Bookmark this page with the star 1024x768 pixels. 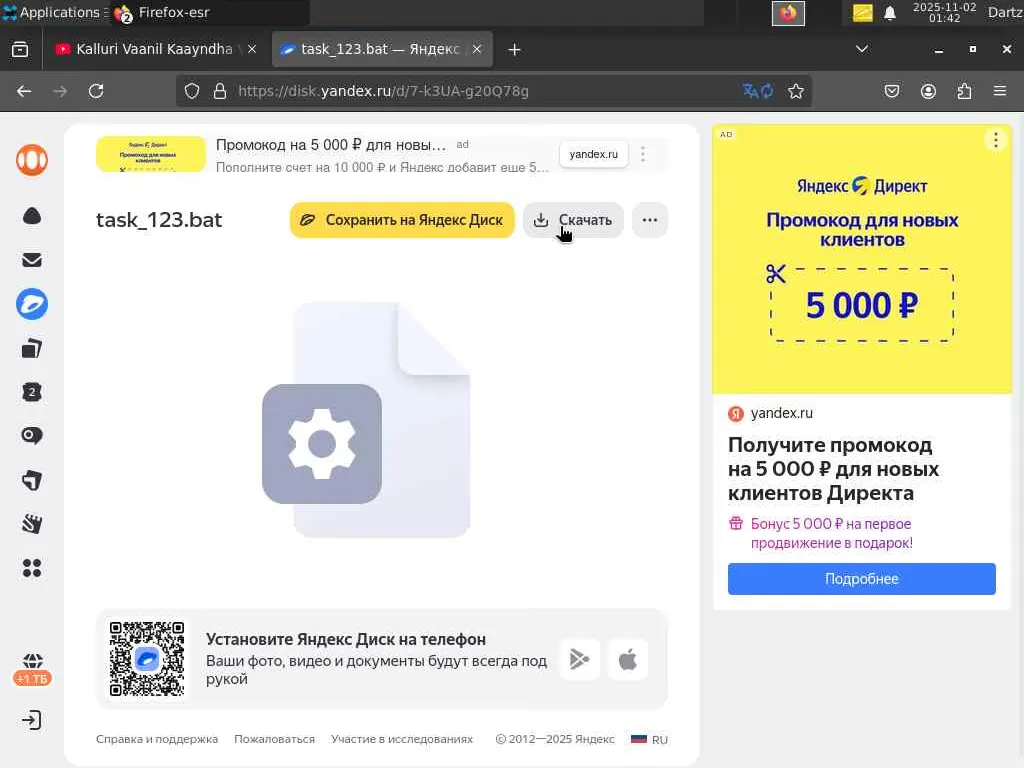[x=795, y=91]
